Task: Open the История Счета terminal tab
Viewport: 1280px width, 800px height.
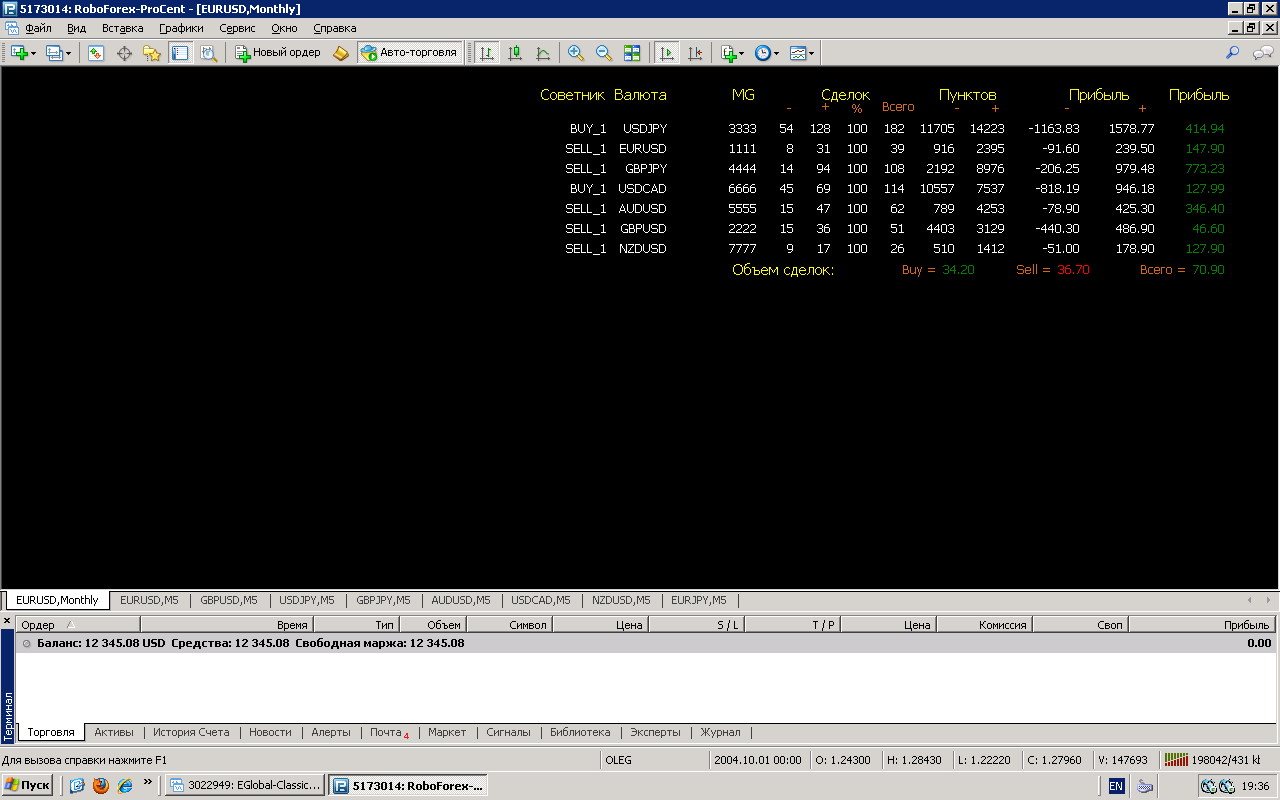Action: [x=191, y=732]
